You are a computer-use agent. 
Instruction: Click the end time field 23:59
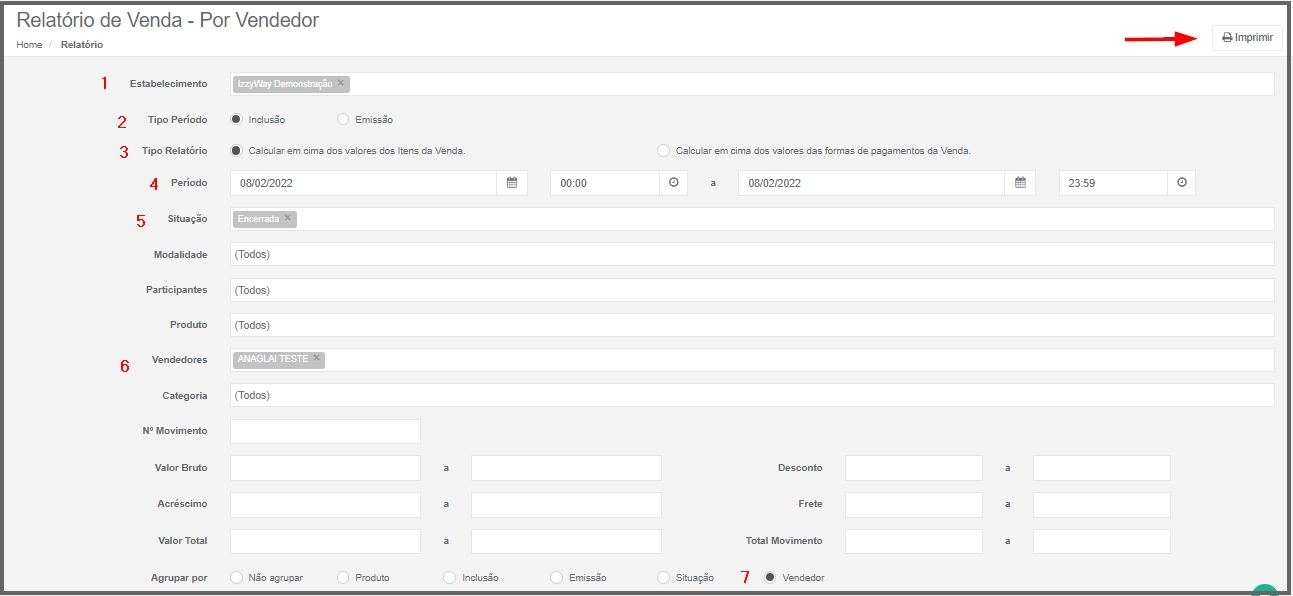(x=1113, y=183)
